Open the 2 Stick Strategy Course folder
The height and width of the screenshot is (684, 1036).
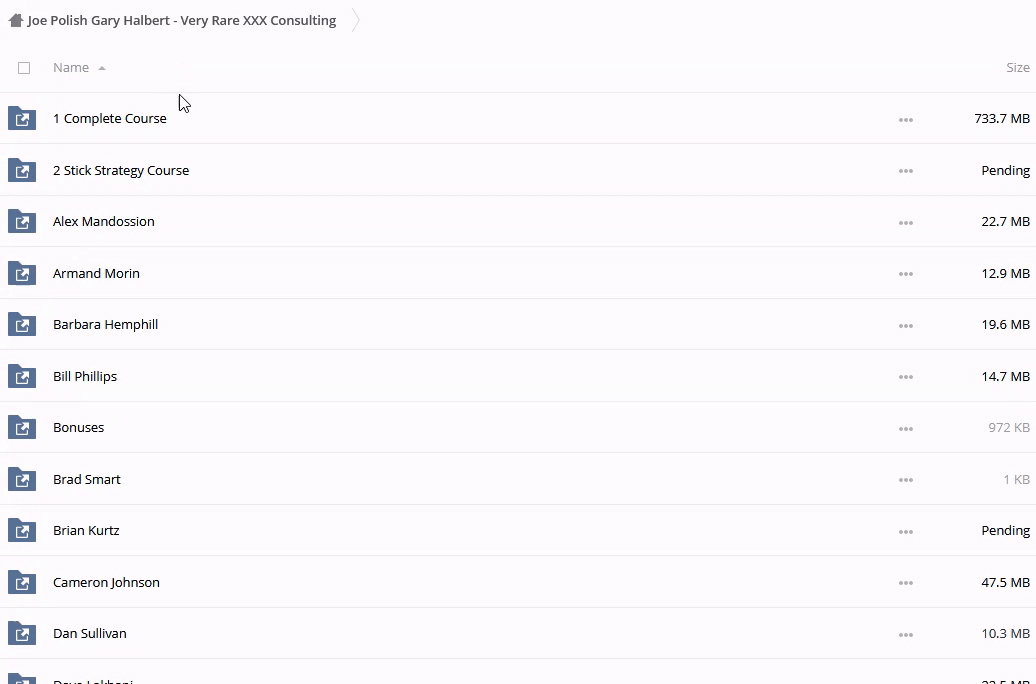pos(121,171)
